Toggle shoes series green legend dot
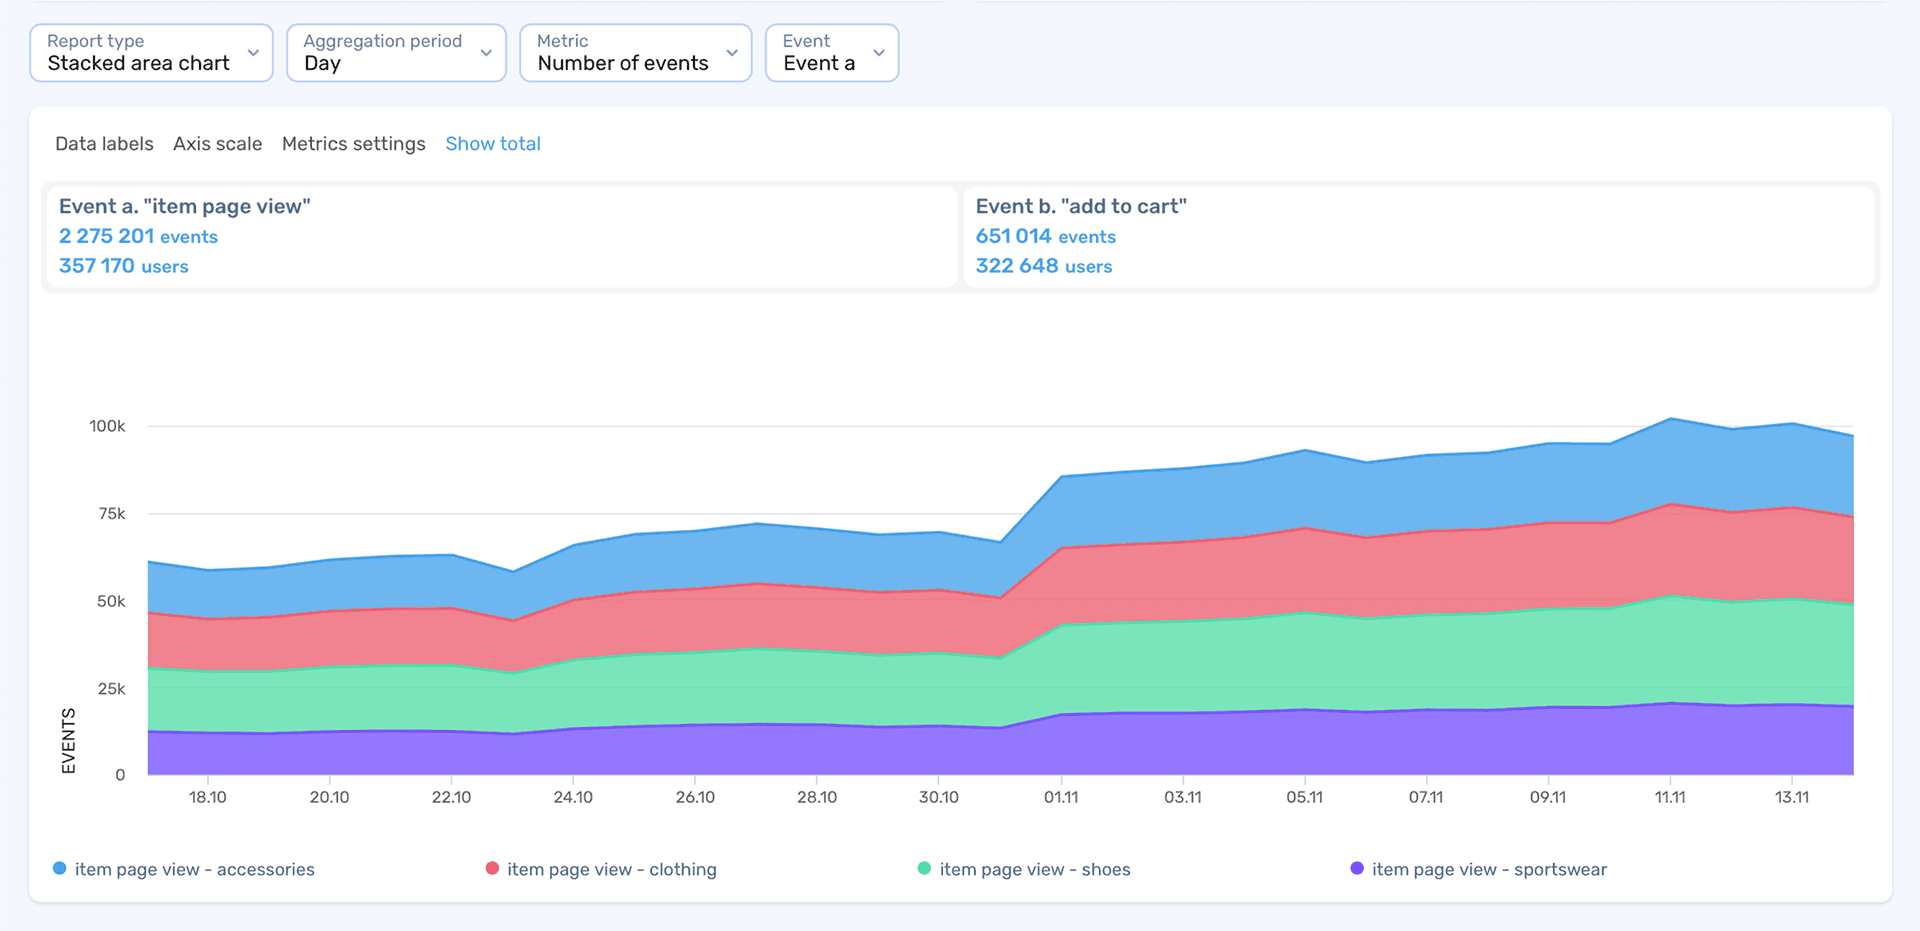Screen dimensions: 1920x931 pyautogui.click(x=924, y=869)
